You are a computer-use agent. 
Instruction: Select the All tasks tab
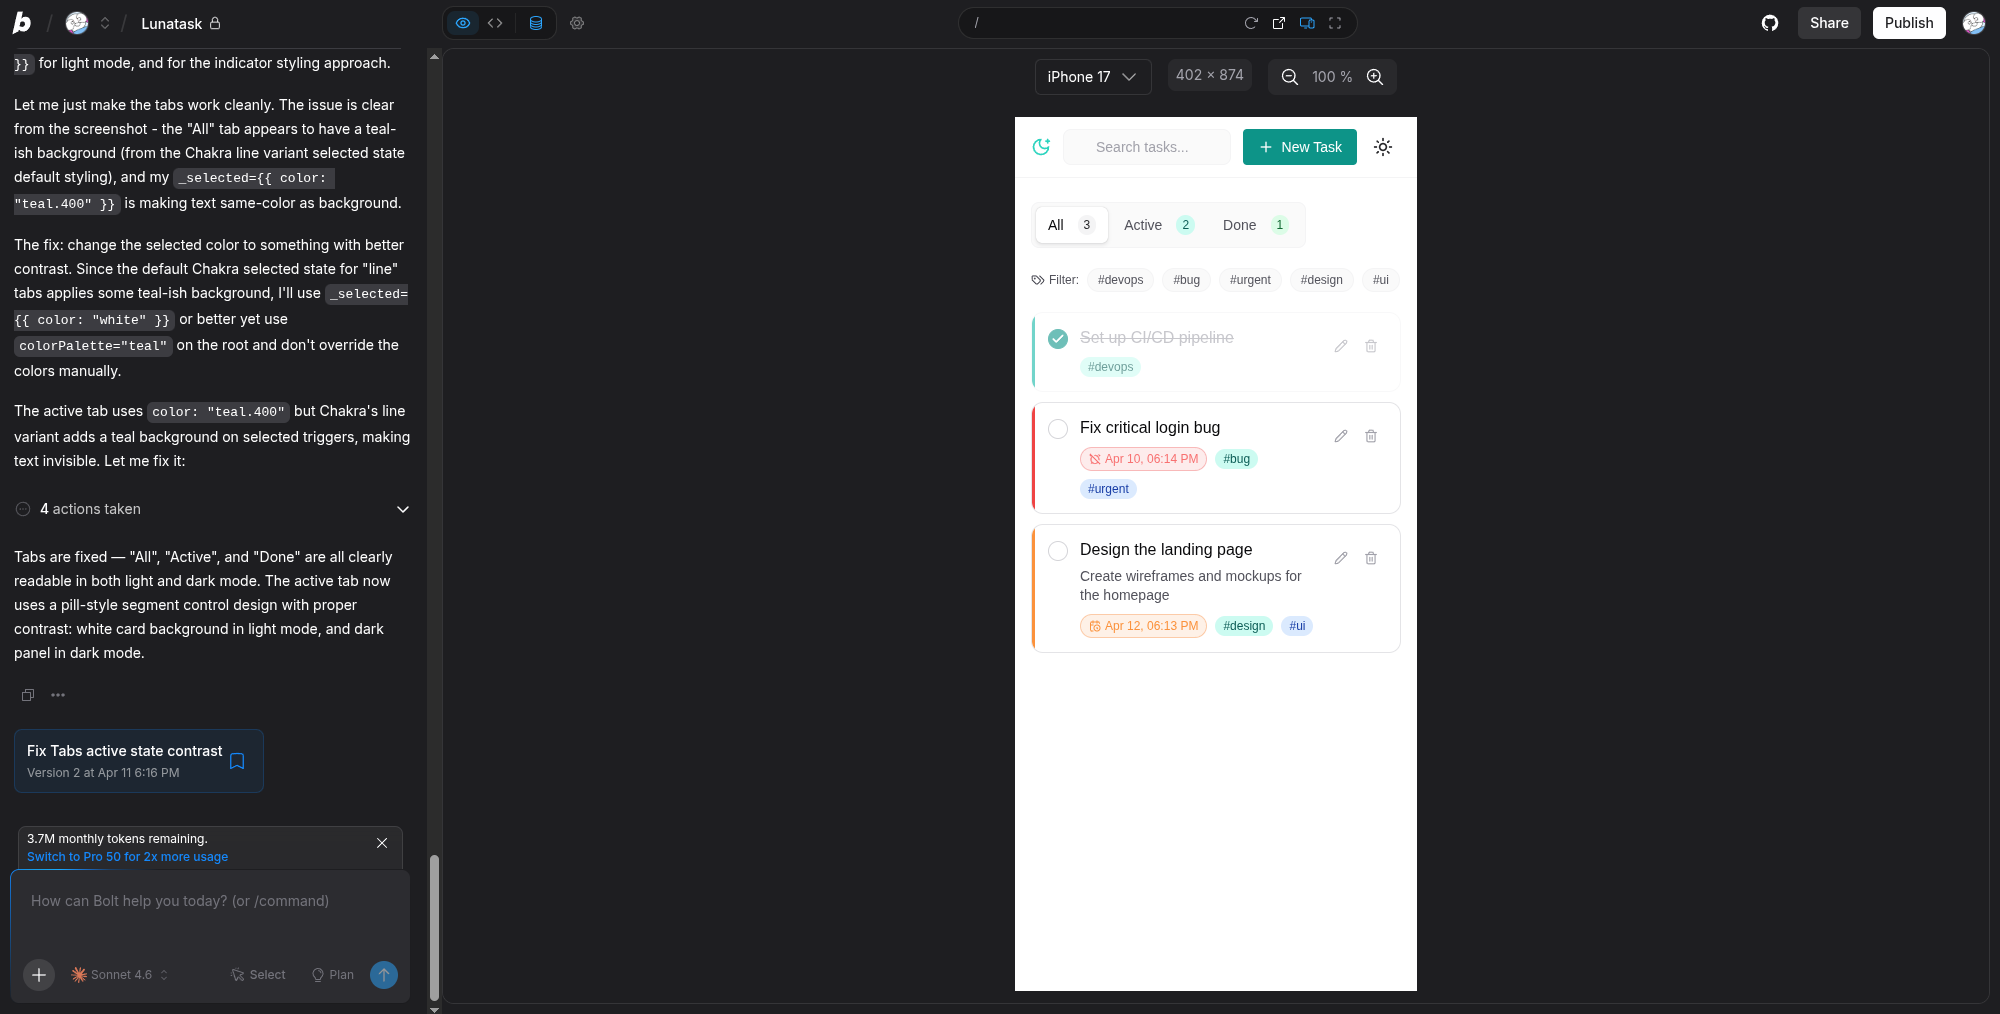[x=1071, y=225]
